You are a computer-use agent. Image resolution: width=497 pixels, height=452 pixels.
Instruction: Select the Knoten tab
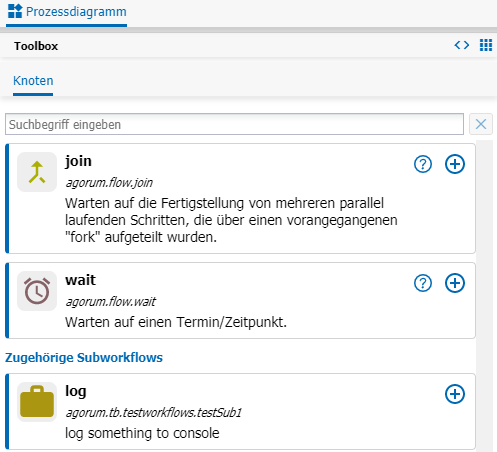[x=33, y=81]
